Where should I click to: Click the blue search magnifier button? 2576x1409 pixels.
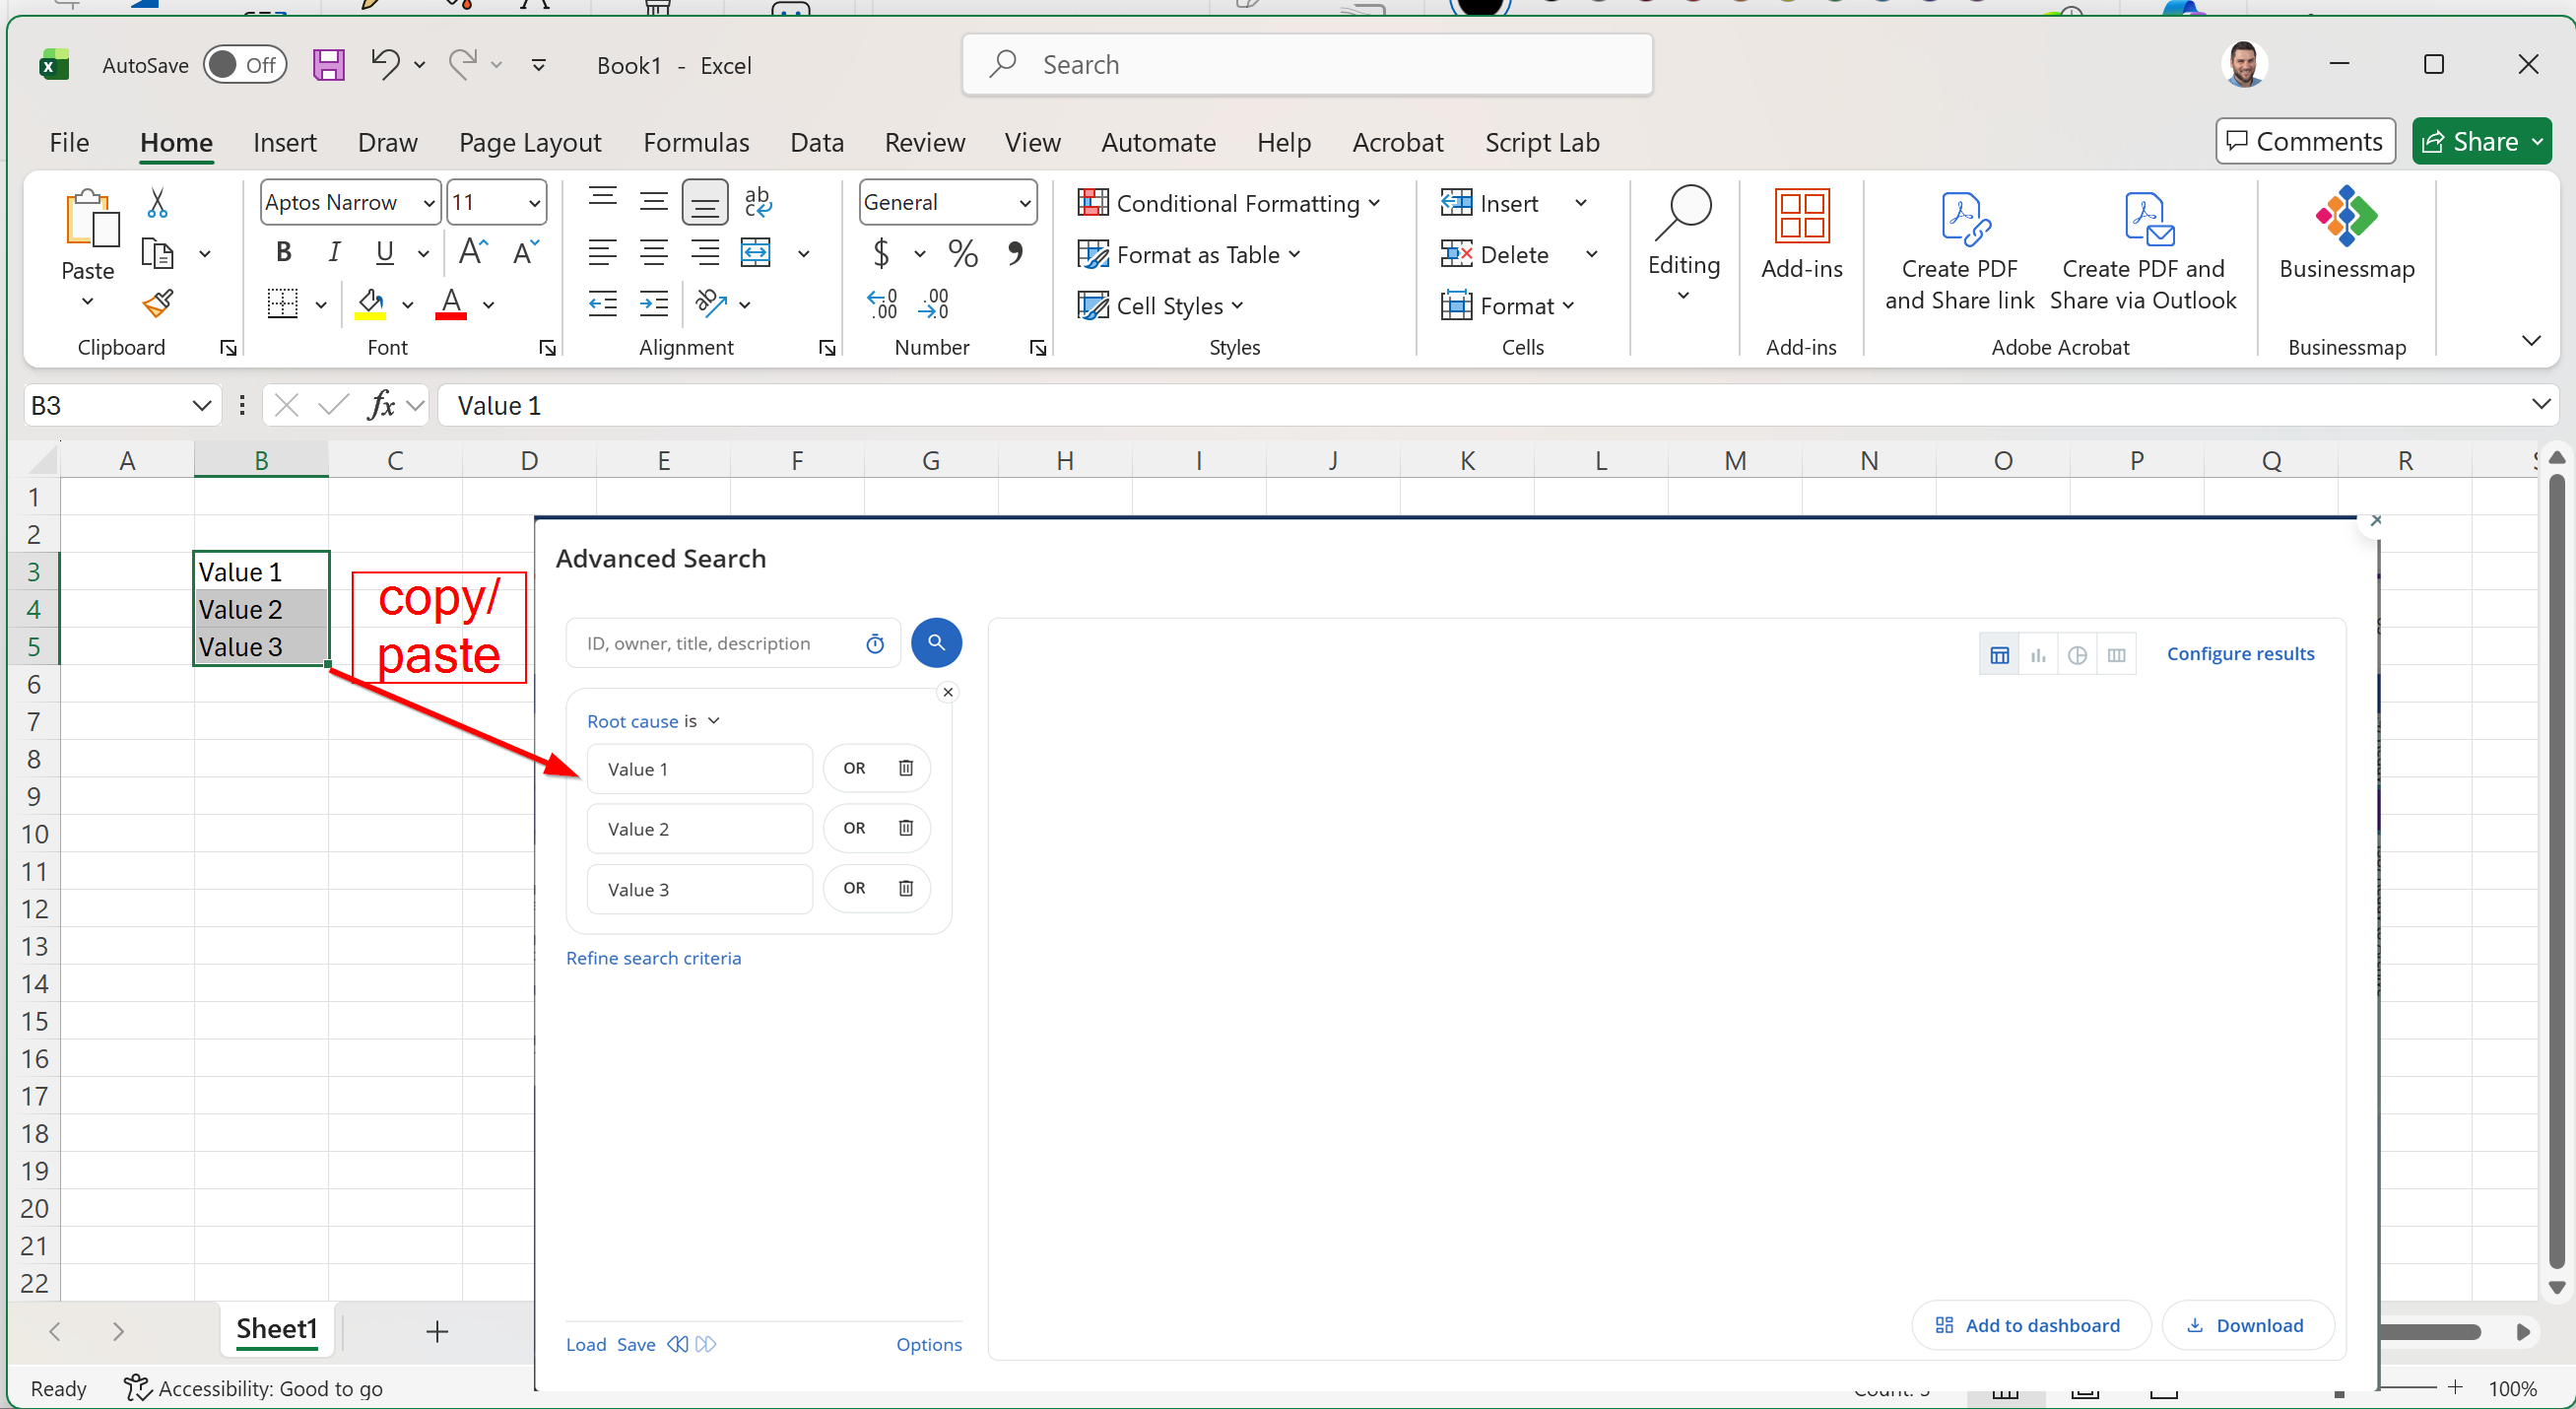(x=936, y=643)
